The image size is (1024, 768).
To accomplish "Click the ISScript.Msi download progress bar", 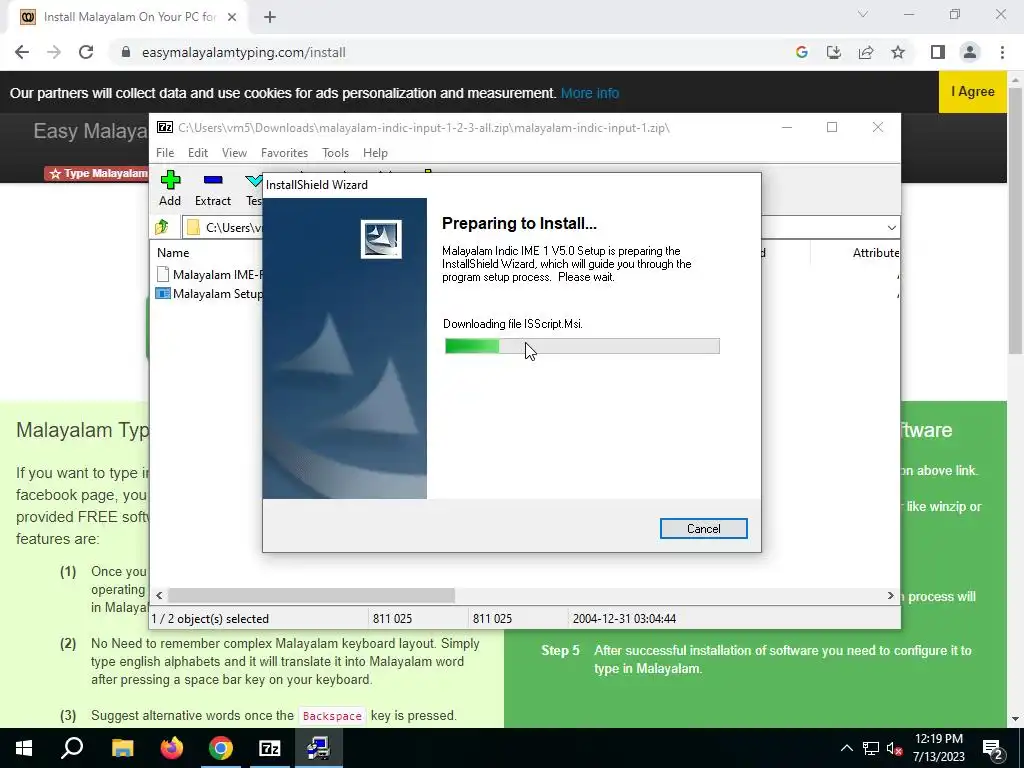I will point(582,346).
